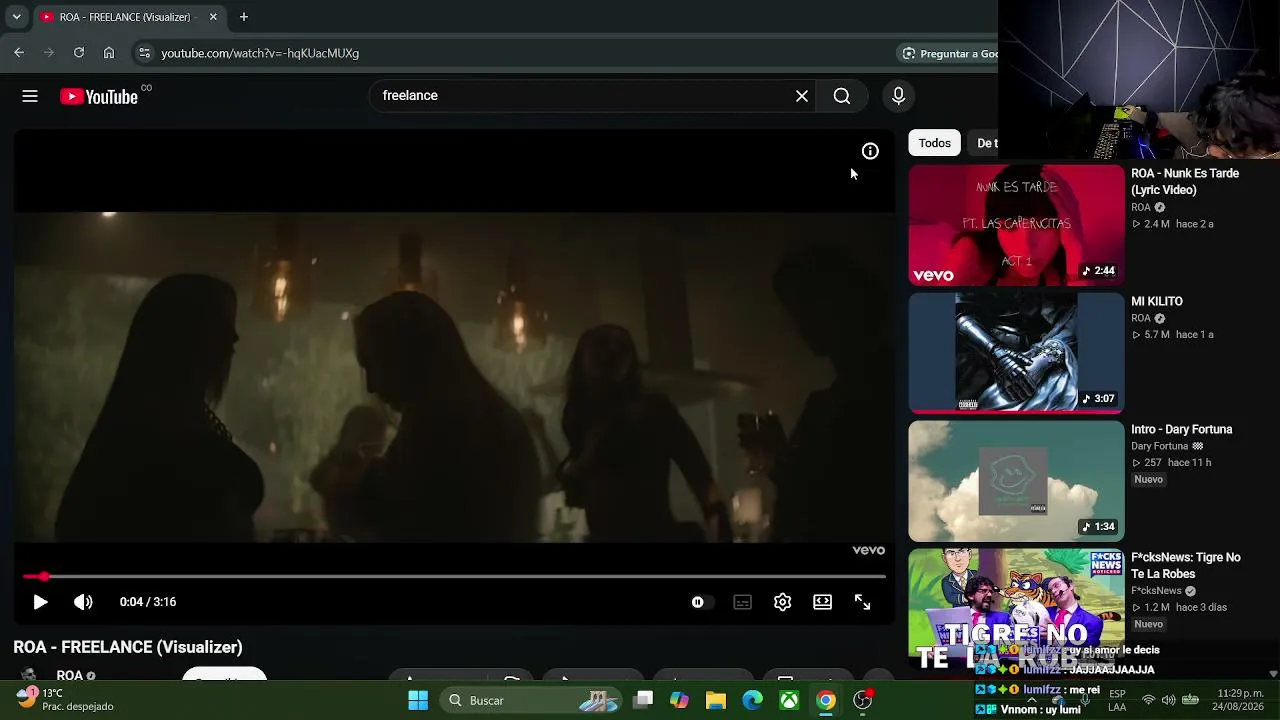Open Dary Fortuna channel name
Screen dimensions: 1280x720
pyautogui.click(x=1159, y=446)
